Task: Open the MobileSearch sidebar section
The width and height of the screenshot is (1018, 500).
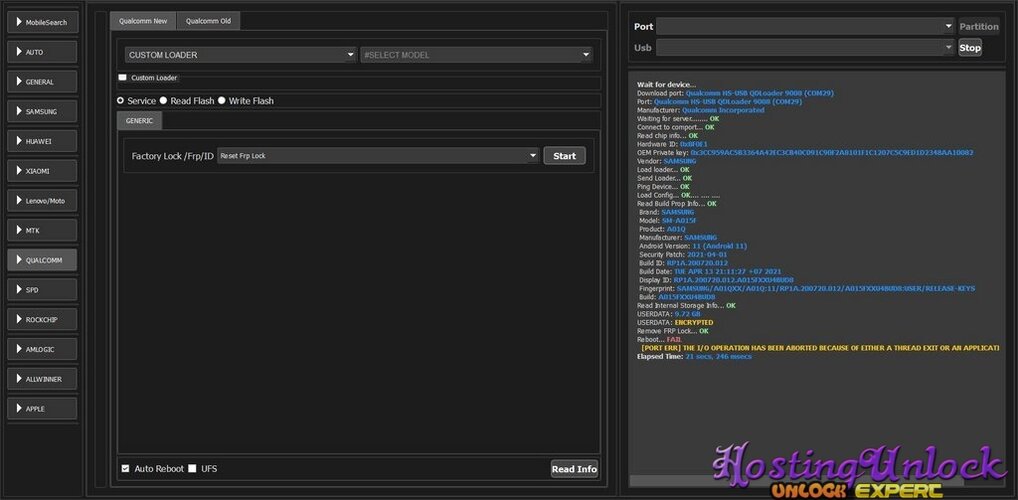Action: click(42, 22)
